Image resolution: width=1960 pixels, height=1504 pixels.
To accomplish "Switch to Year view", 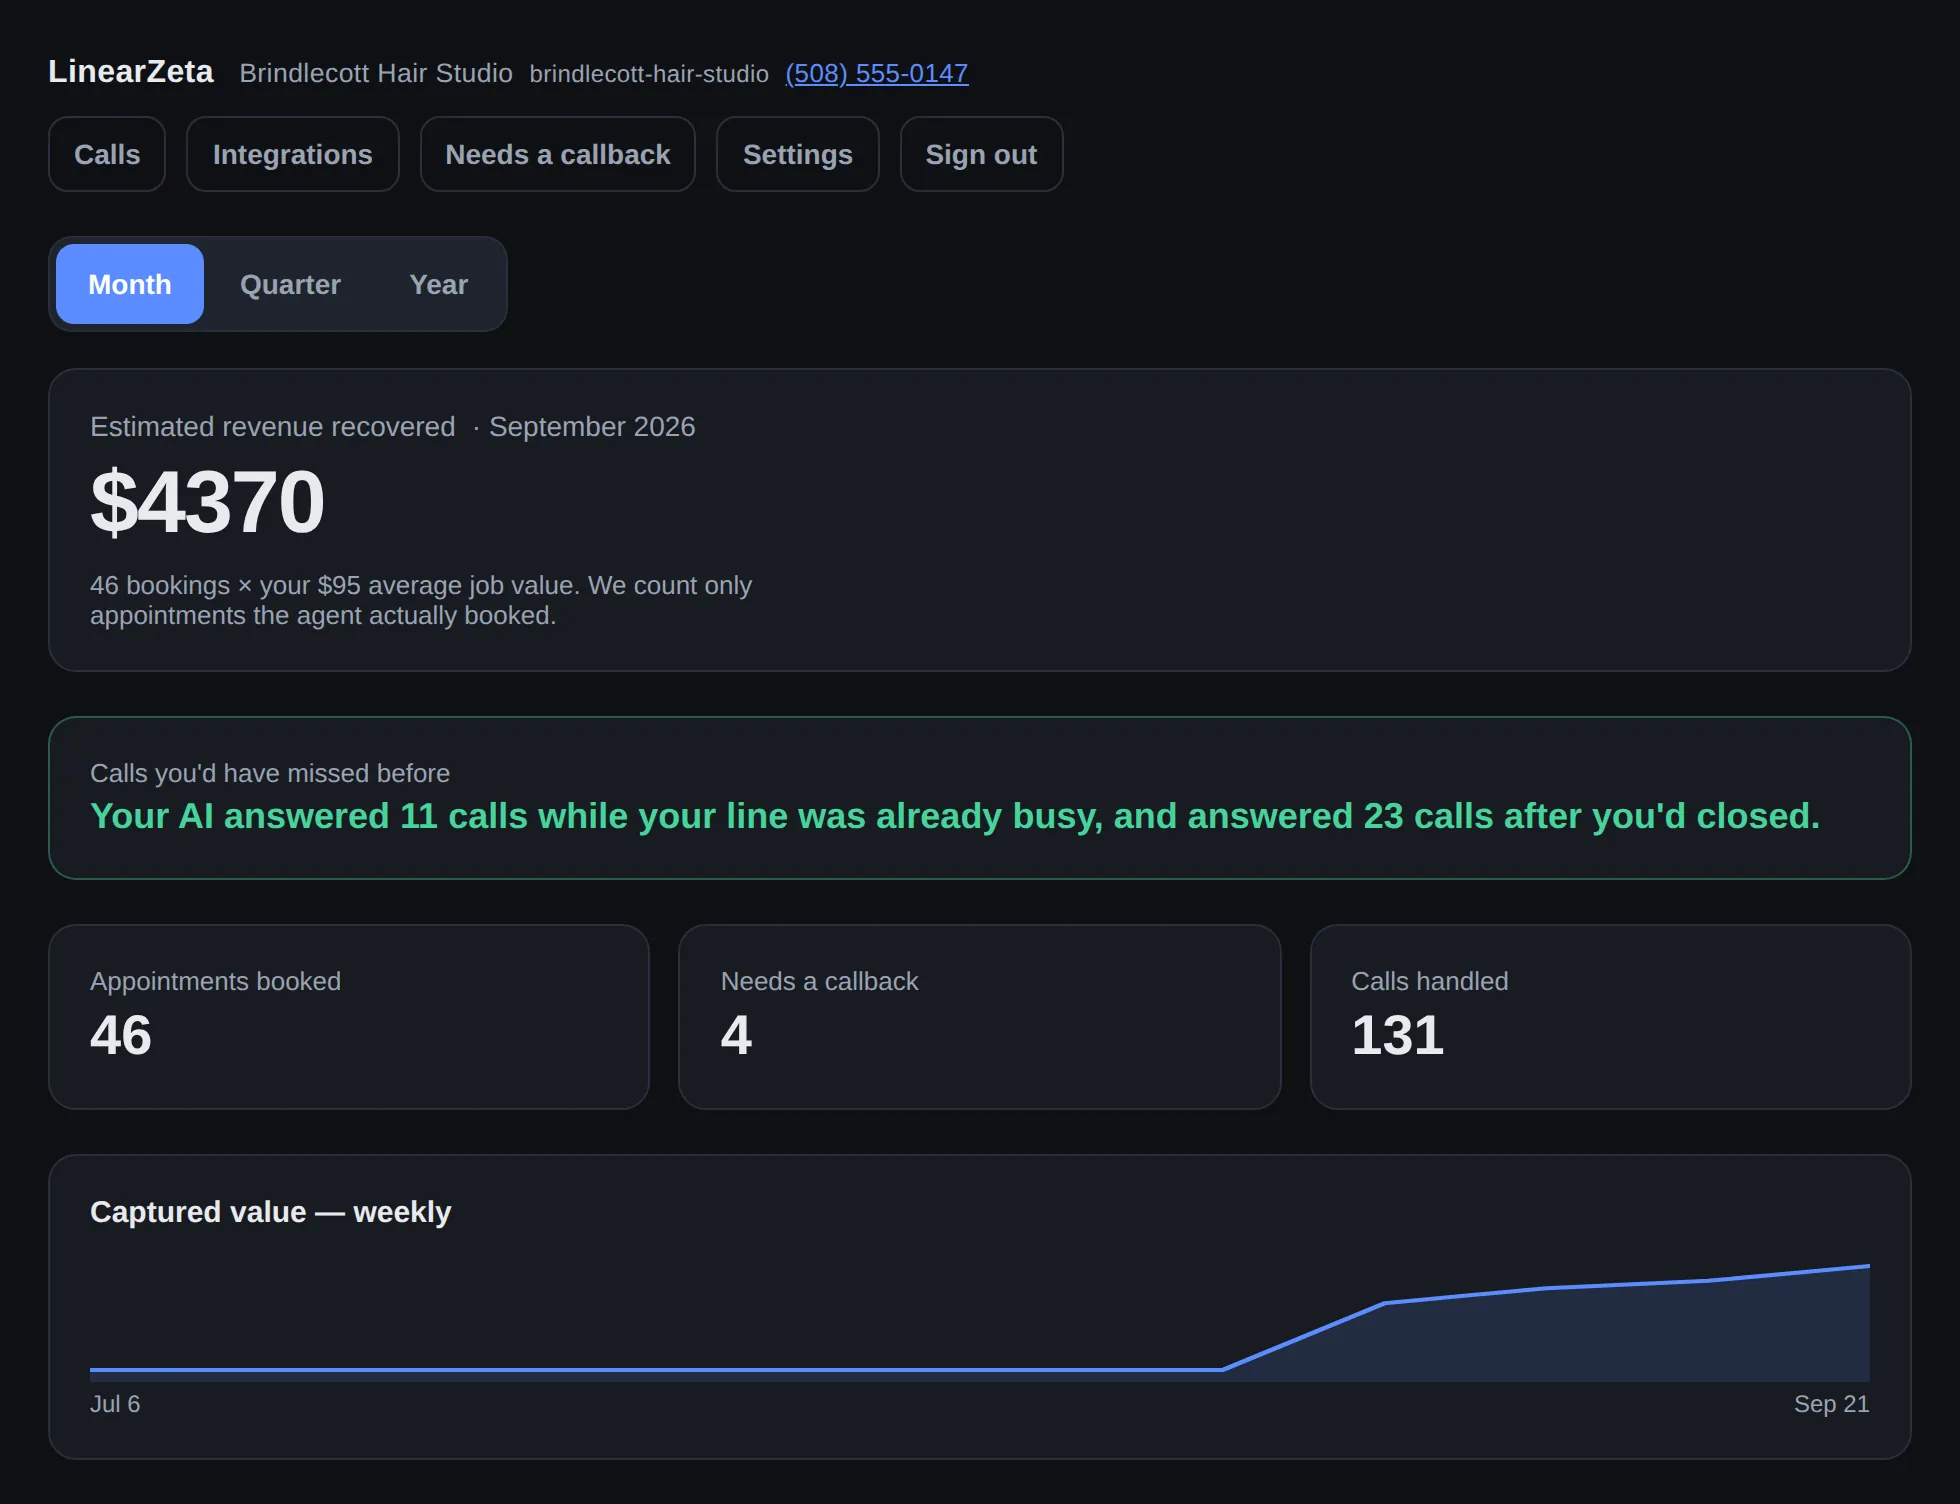I will [x=438, y=284].
